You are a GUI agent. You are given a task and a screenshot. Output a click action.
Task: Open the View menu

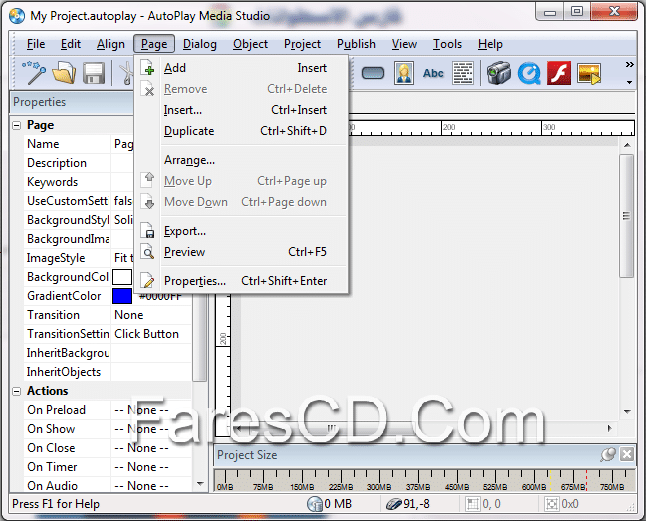click(404, 44)
